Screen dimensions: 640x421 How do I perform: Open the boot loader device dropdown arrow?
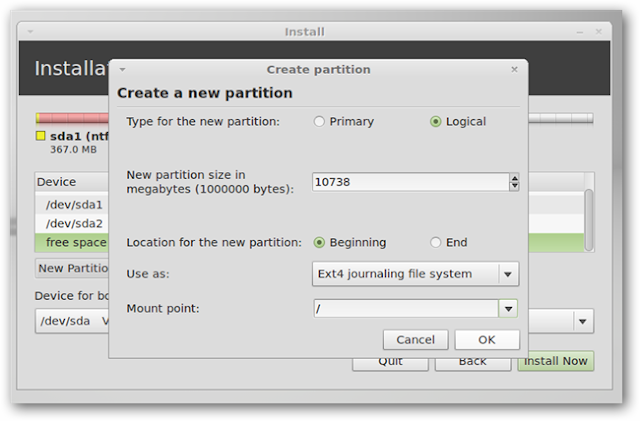[x=582, y=321]
